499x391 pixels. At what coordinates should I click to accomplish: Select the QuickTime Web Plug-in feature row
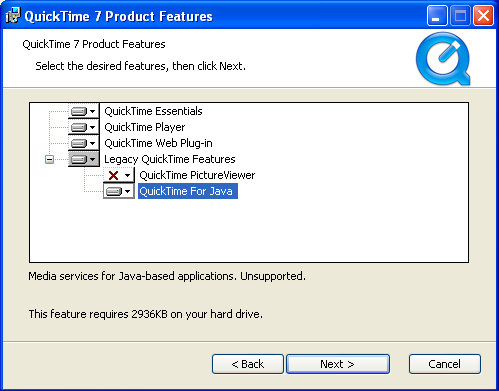pyautogui.click(x=158, y=143)
